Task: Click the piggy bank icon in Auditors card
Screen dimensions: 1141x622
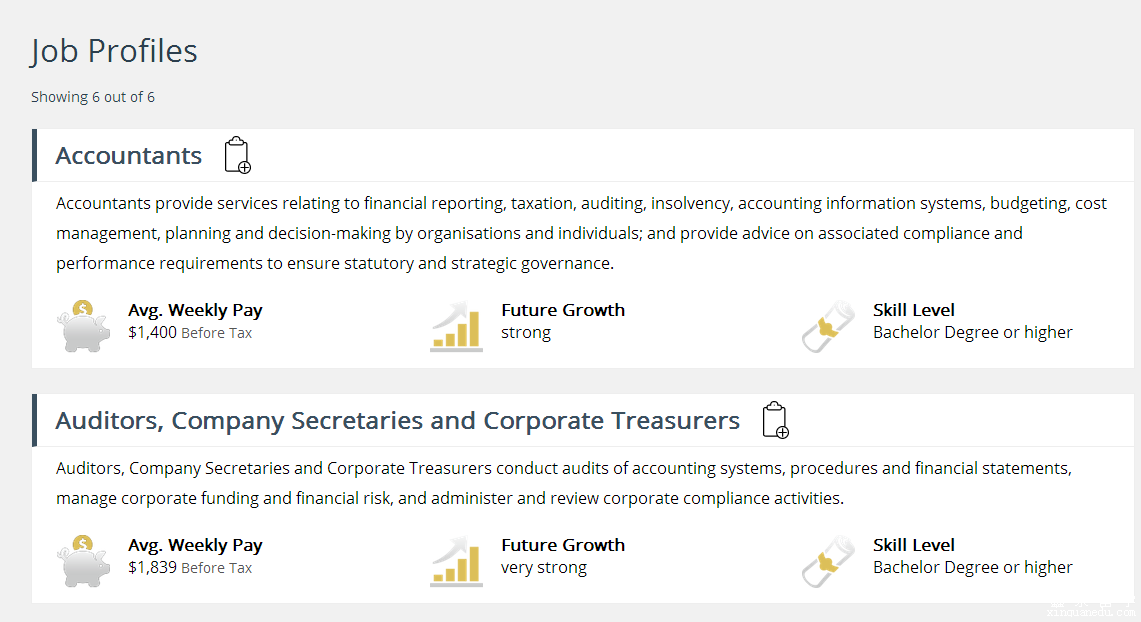Action: (83, 560)
